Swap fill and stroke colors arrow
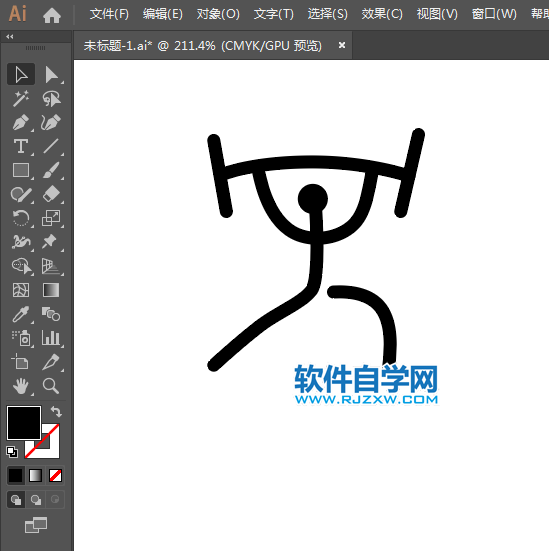549x551 pixels. [x=56, y=411]
